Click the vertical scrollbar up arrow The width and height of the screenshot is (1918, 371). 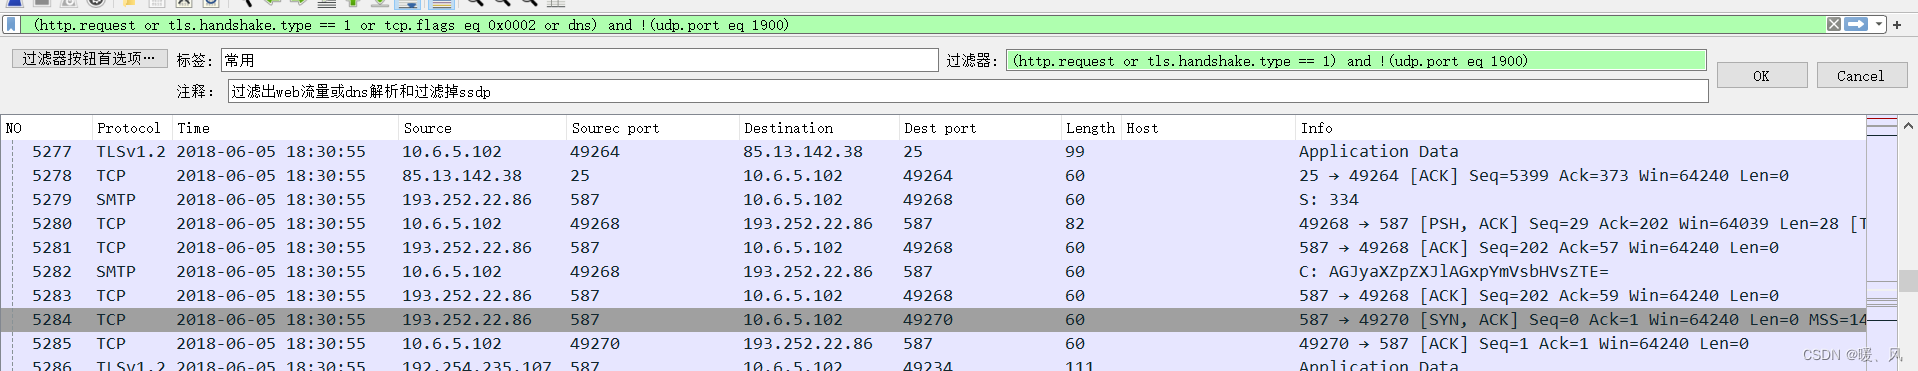pyautogui.click(x=1907, y=127)
